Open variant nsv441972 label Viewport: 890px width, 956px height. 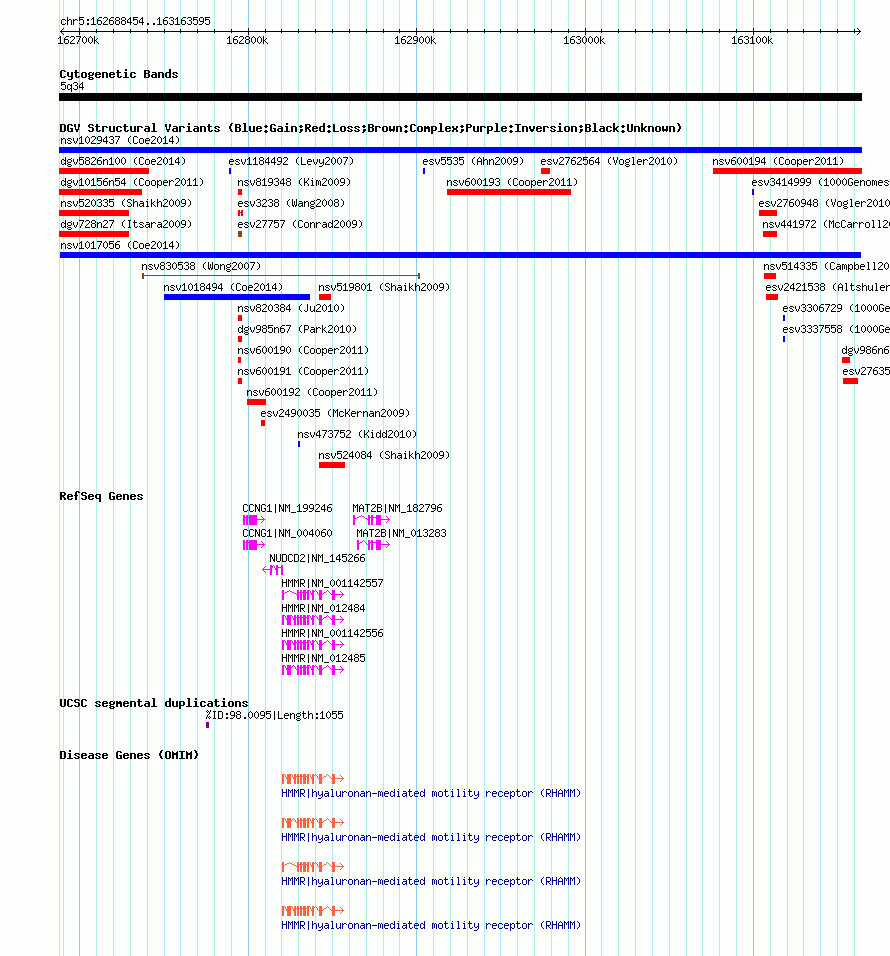pyautogui.click(x=825, y=224)
